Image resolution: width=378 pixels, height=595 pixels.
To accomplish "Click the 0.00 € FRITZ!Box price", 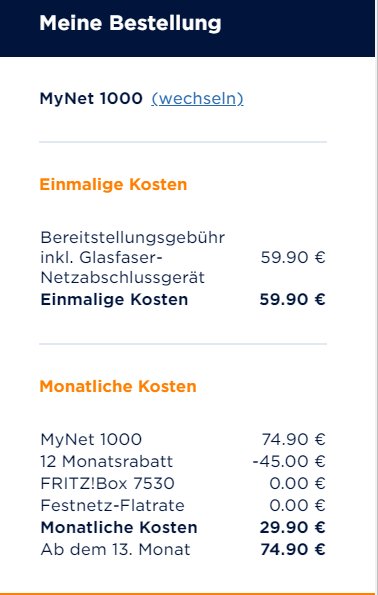I will coord(298,483).
